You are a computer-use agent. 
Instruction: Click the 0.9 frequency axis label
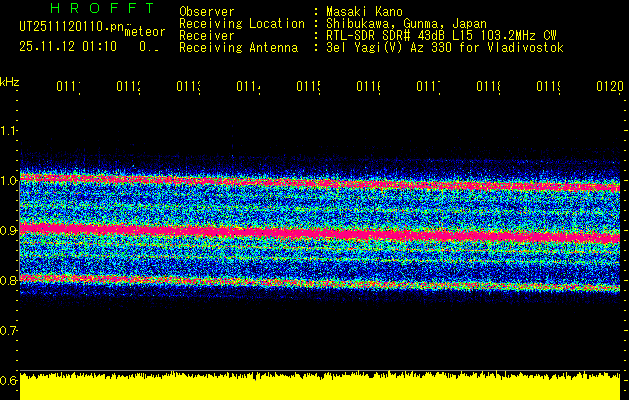click(x=9, y=230)
